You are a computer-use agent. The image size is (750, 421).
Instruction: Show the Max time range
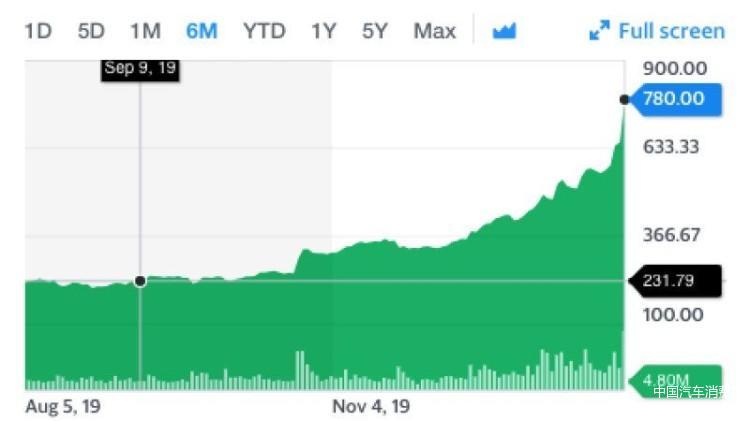tap(434, 32)
